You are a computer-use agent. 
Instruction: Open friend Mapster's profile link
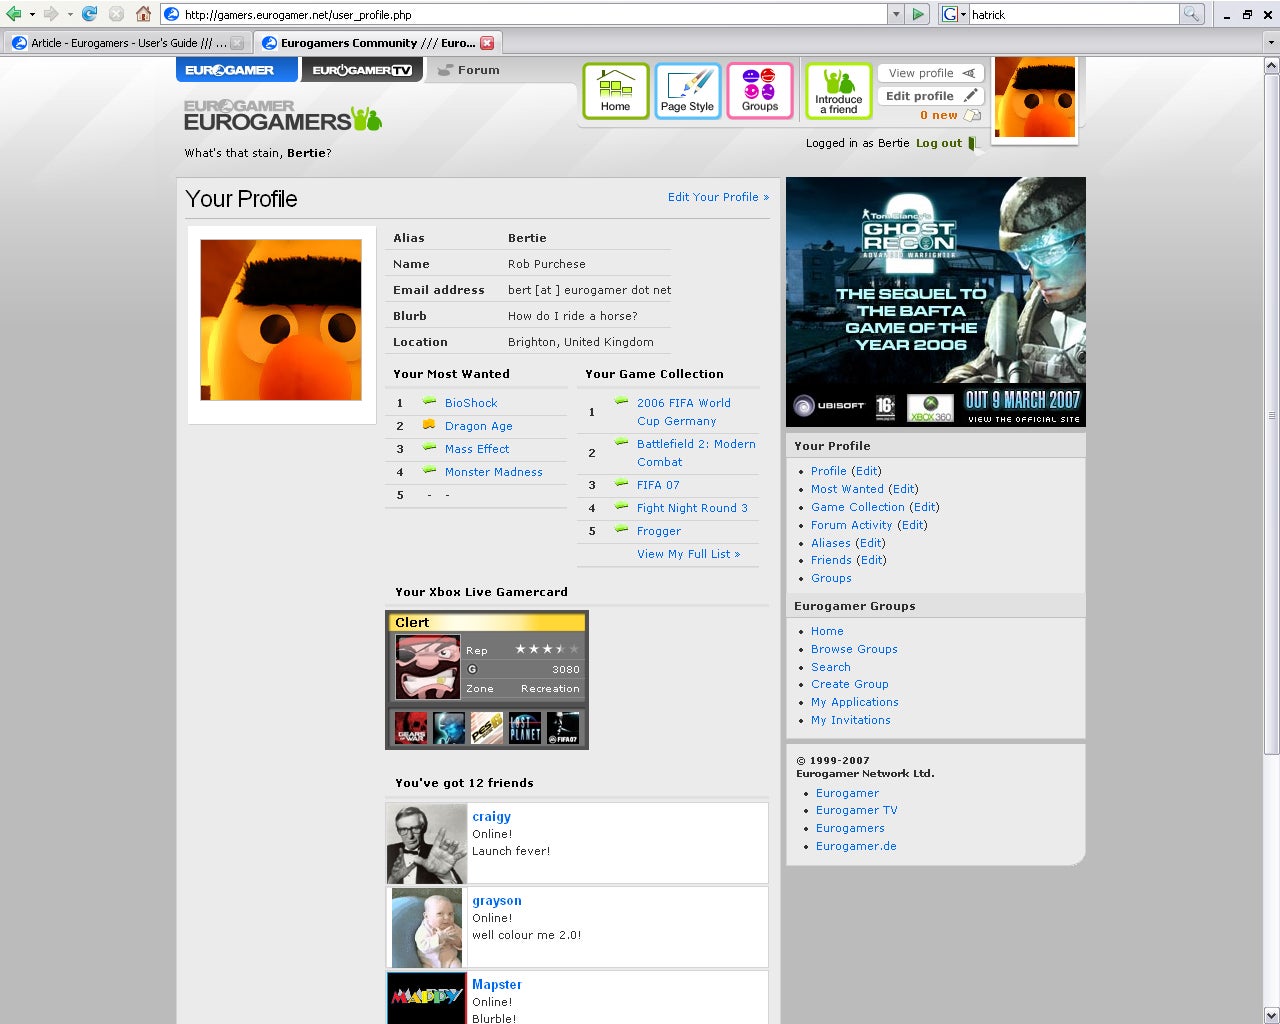point(497,984)
